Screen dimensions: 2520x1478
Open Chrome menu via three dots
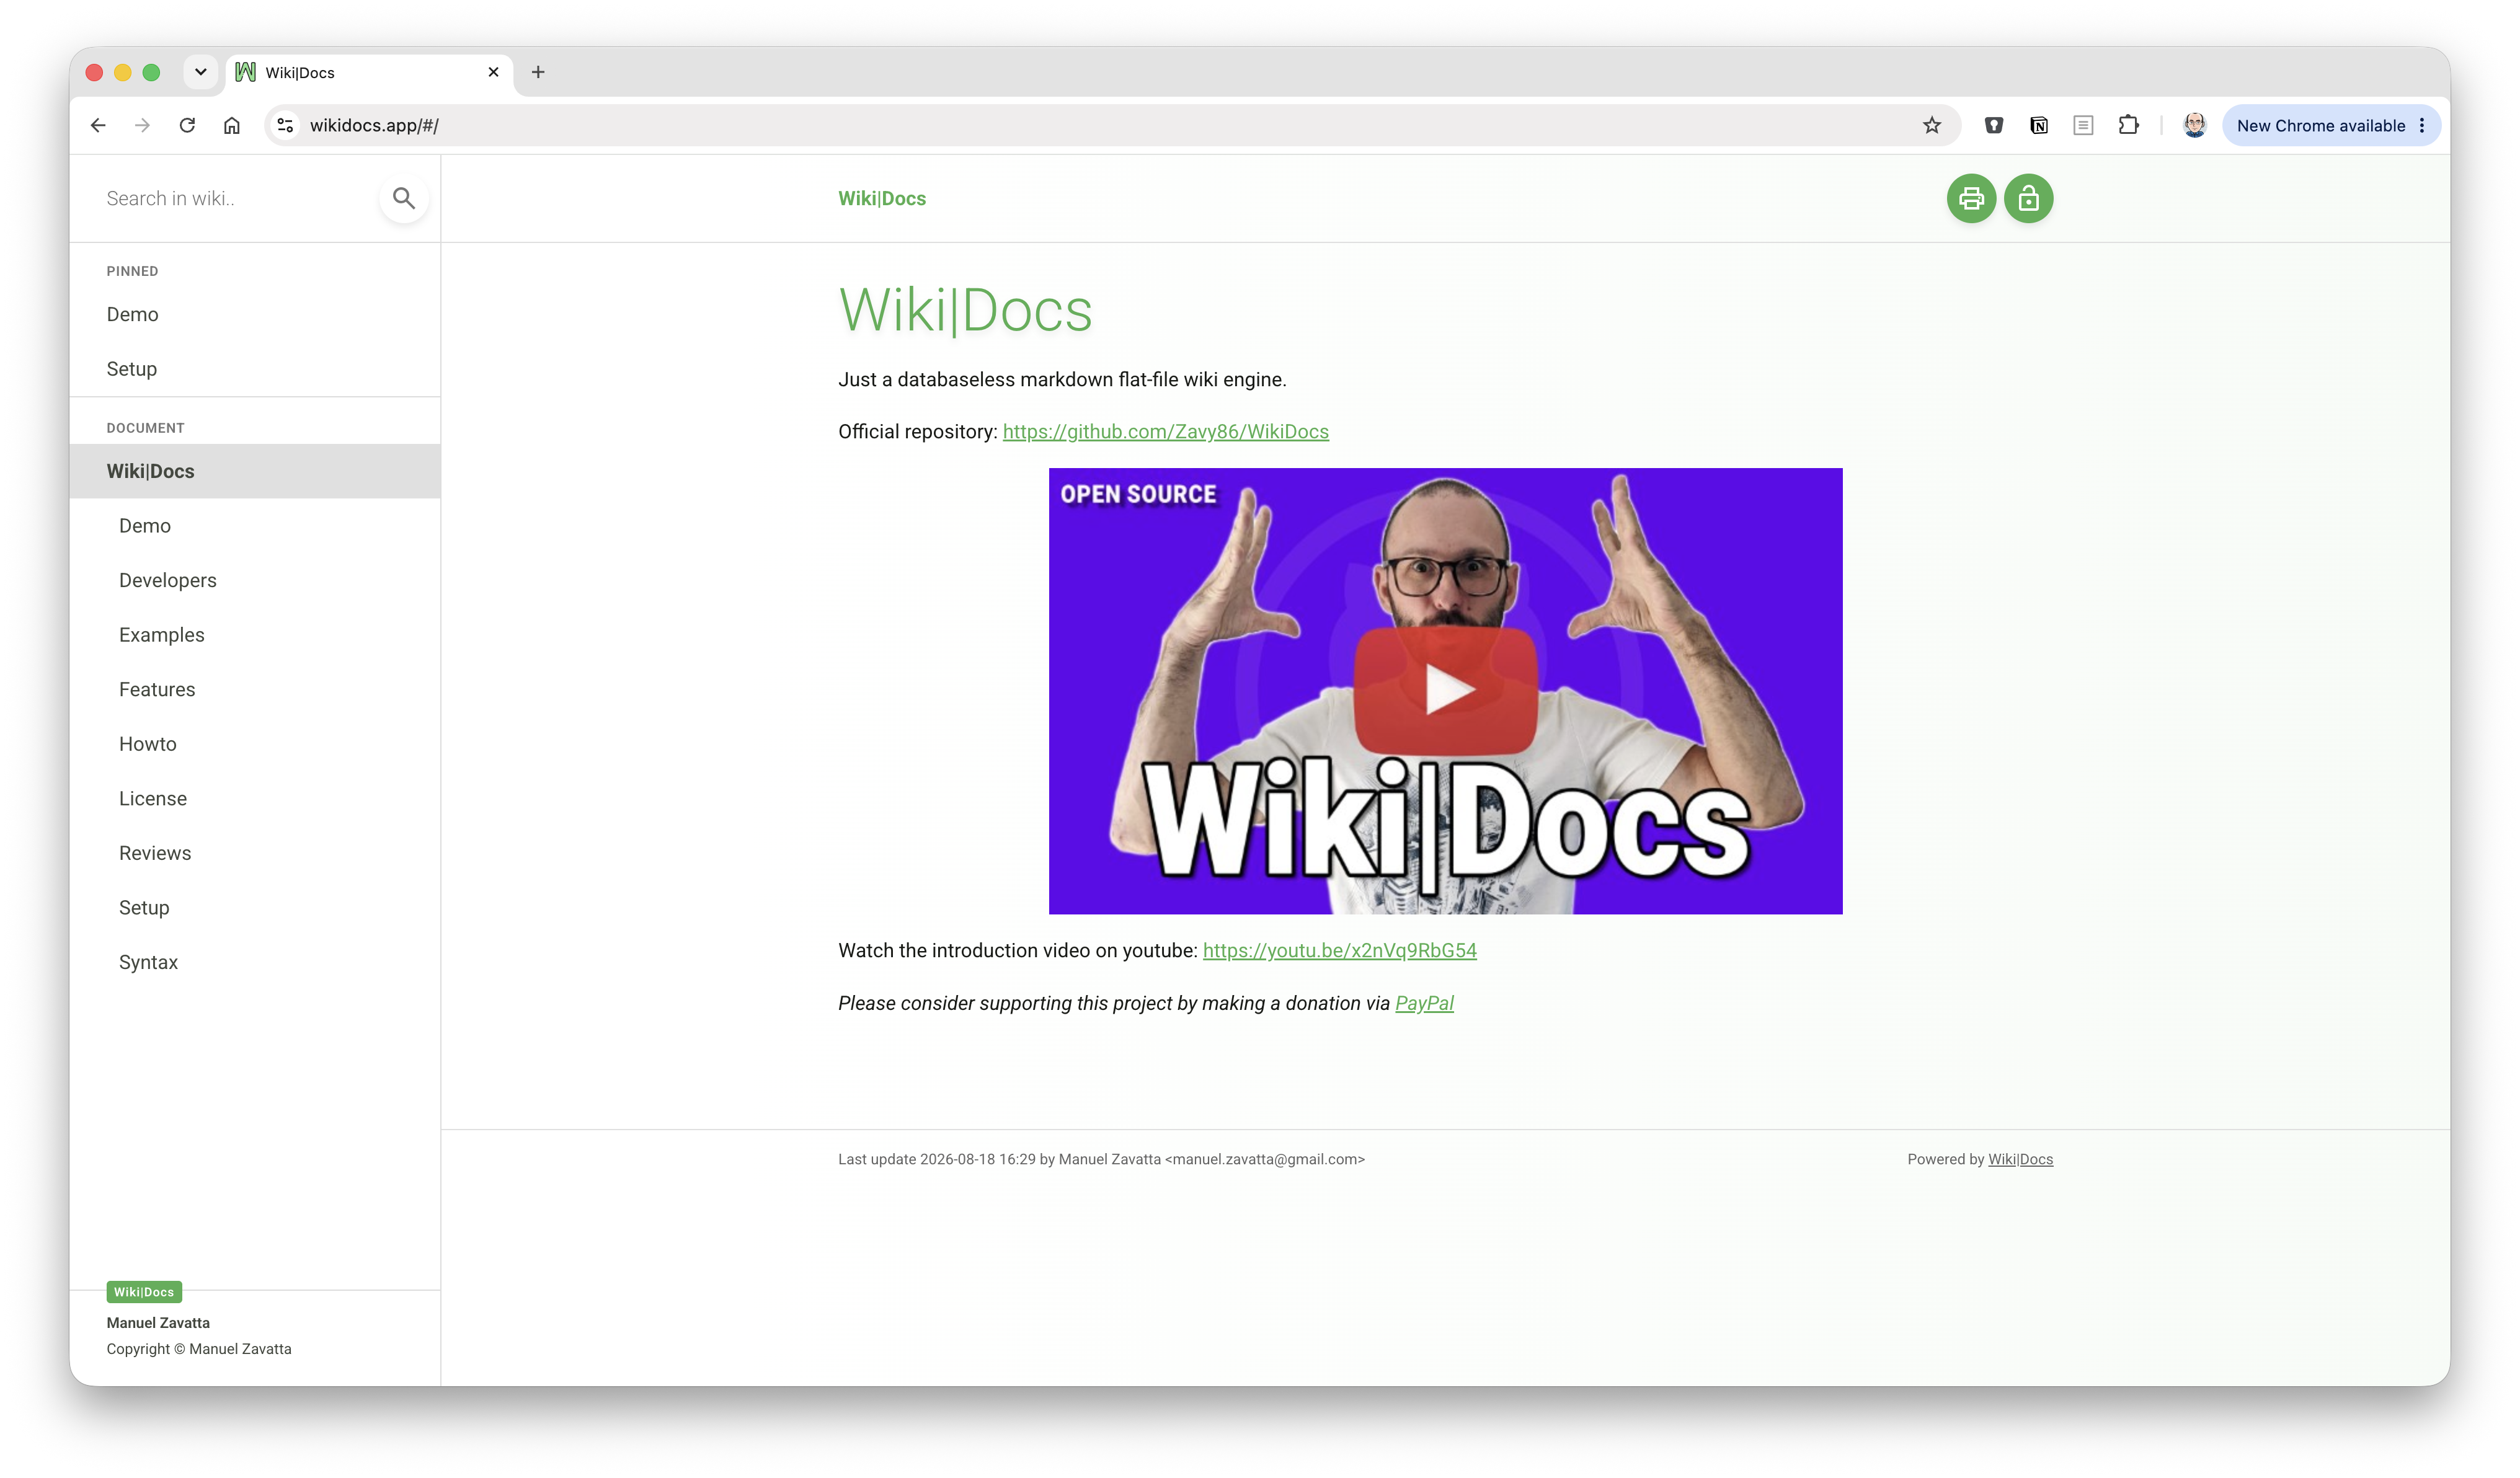(2422, 125)
